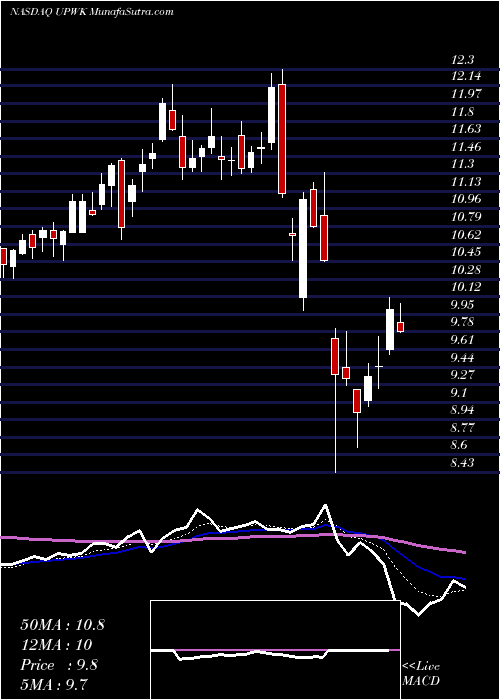Click the 10.79 price axis label

click(467, 217)
